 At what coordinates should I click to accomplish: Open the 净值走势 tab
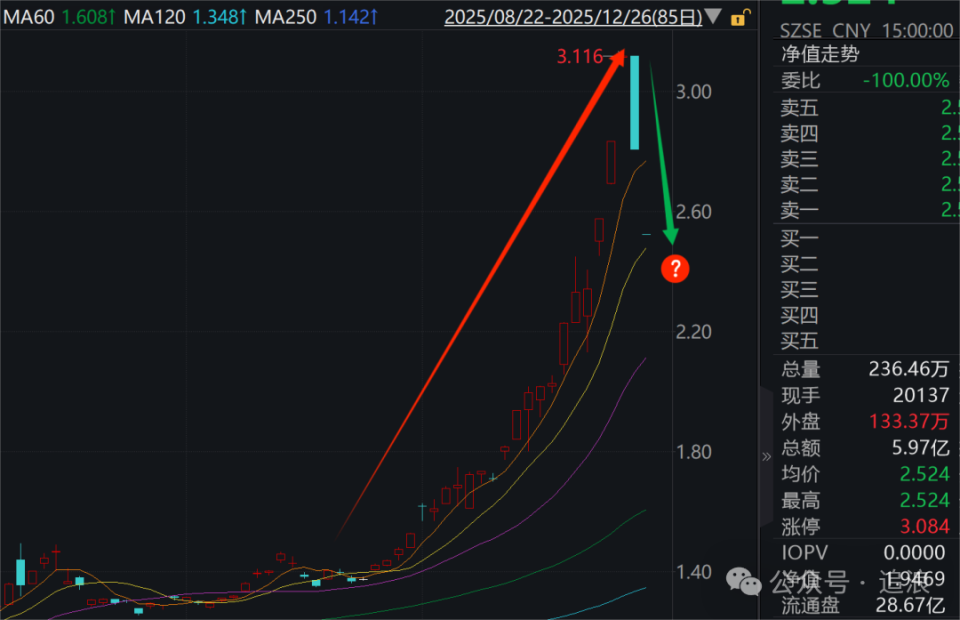click(820, 54)
